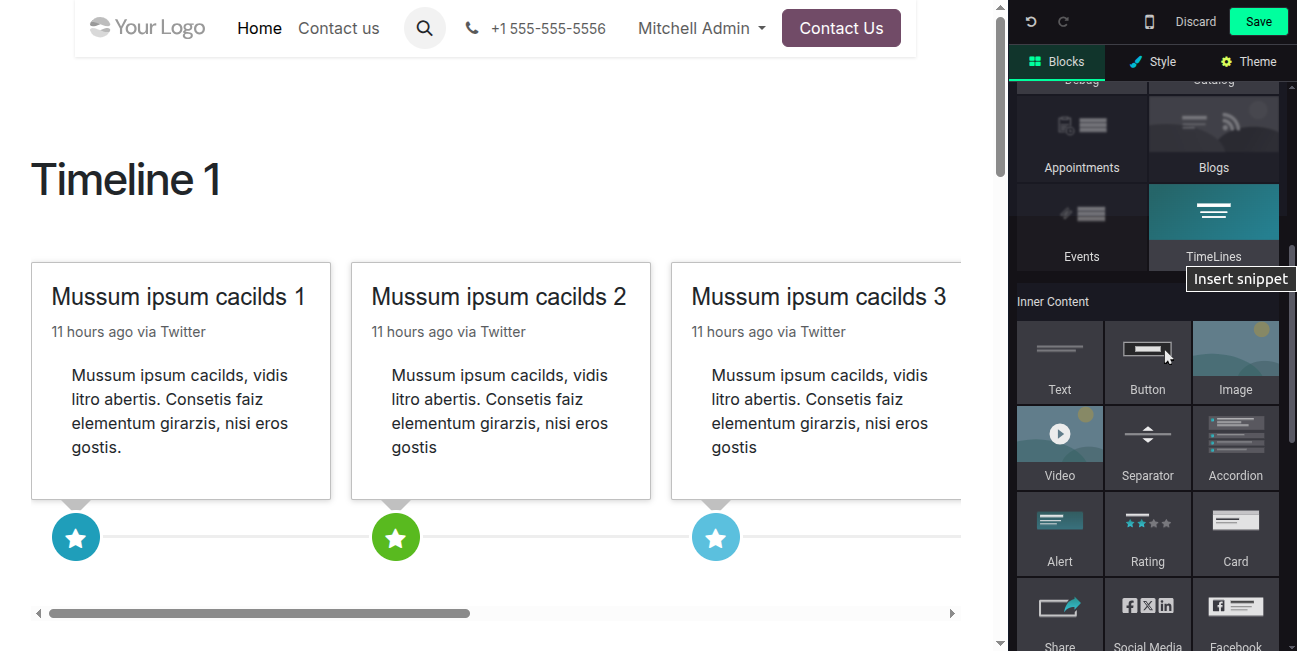This screenshot has width=1297, height=651.
Task: Select the Appointments snippet block
Action: click(x=1082, y=138)
